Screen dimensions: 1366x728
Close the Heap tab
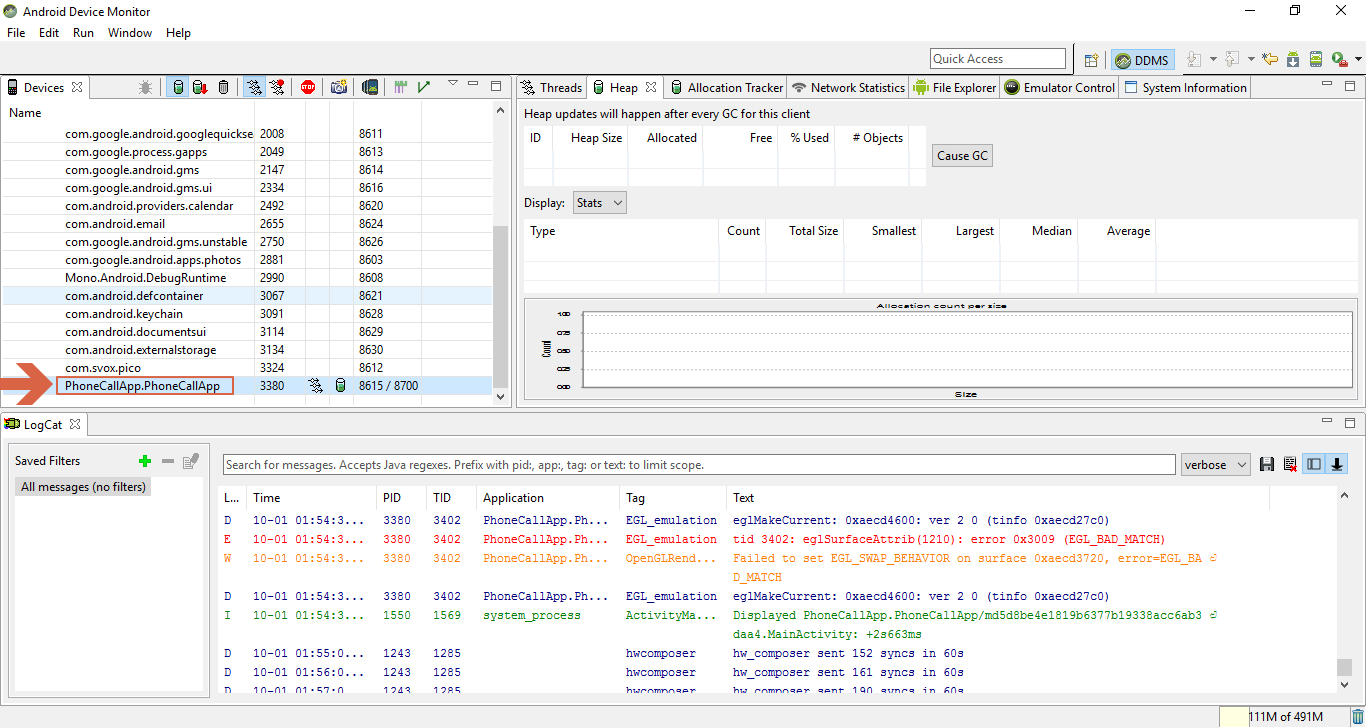pyautogui.click(x=650, y=88)
